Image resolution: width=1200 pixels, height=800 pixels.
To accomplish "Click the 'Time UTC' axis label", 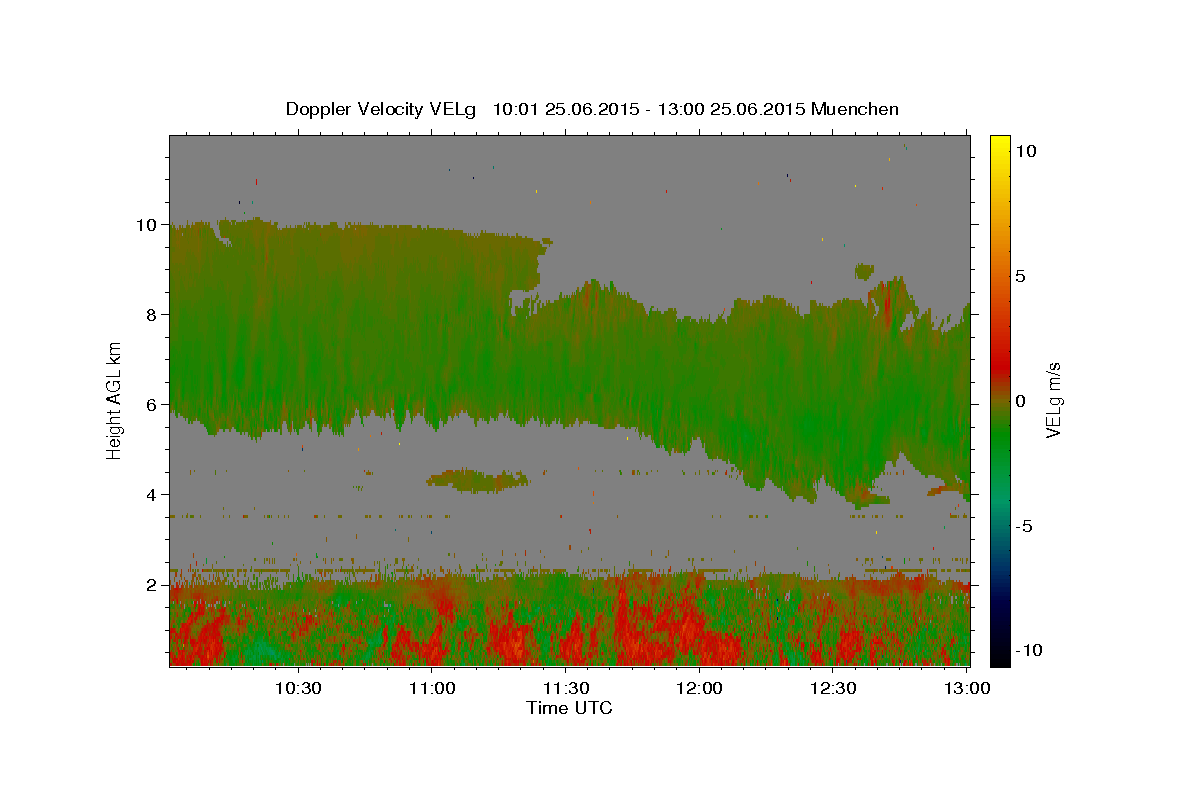I will [x=569, y=708].
